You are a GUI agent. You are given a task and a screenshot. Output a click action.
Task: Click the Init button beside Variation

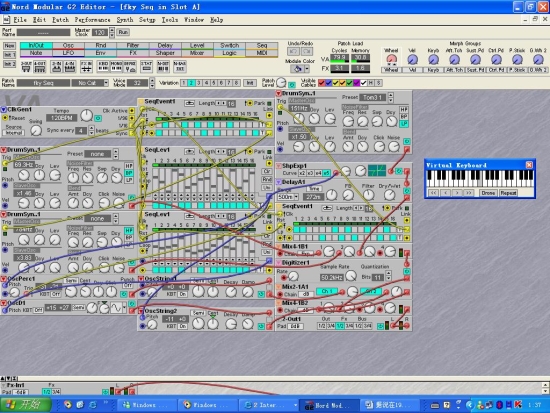(x=249, y=83)
